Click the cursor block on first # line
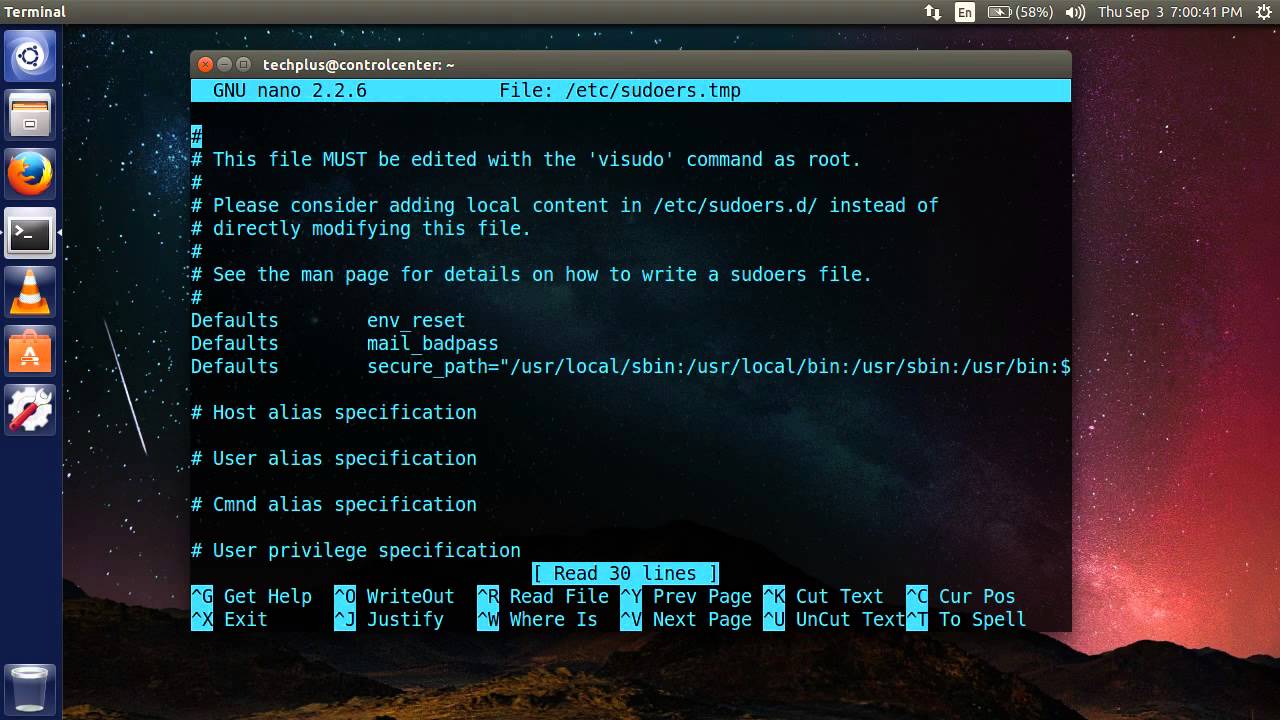This screenshot has height=720, width=1280. click(196, 137)
